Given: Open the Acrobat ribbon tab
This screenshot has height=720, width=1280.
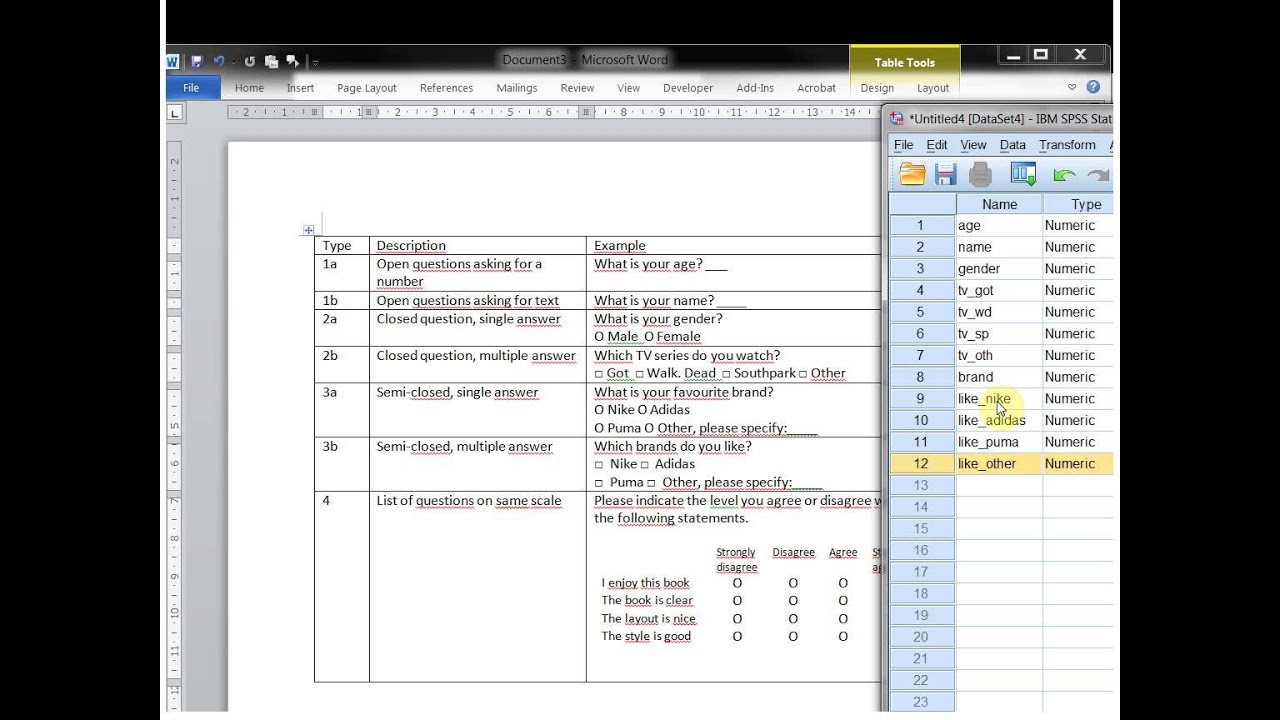Looking at the screenshot, I should 816,88.
